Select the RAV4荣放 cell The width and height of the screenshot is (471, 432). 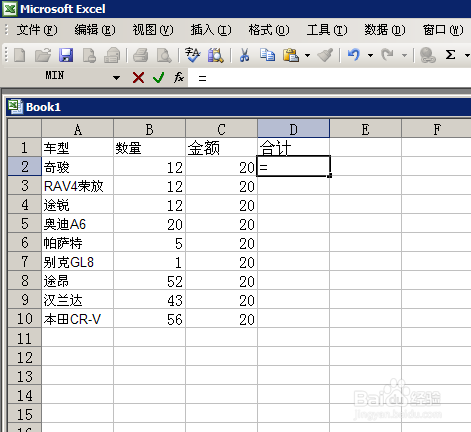click(77, 185)
